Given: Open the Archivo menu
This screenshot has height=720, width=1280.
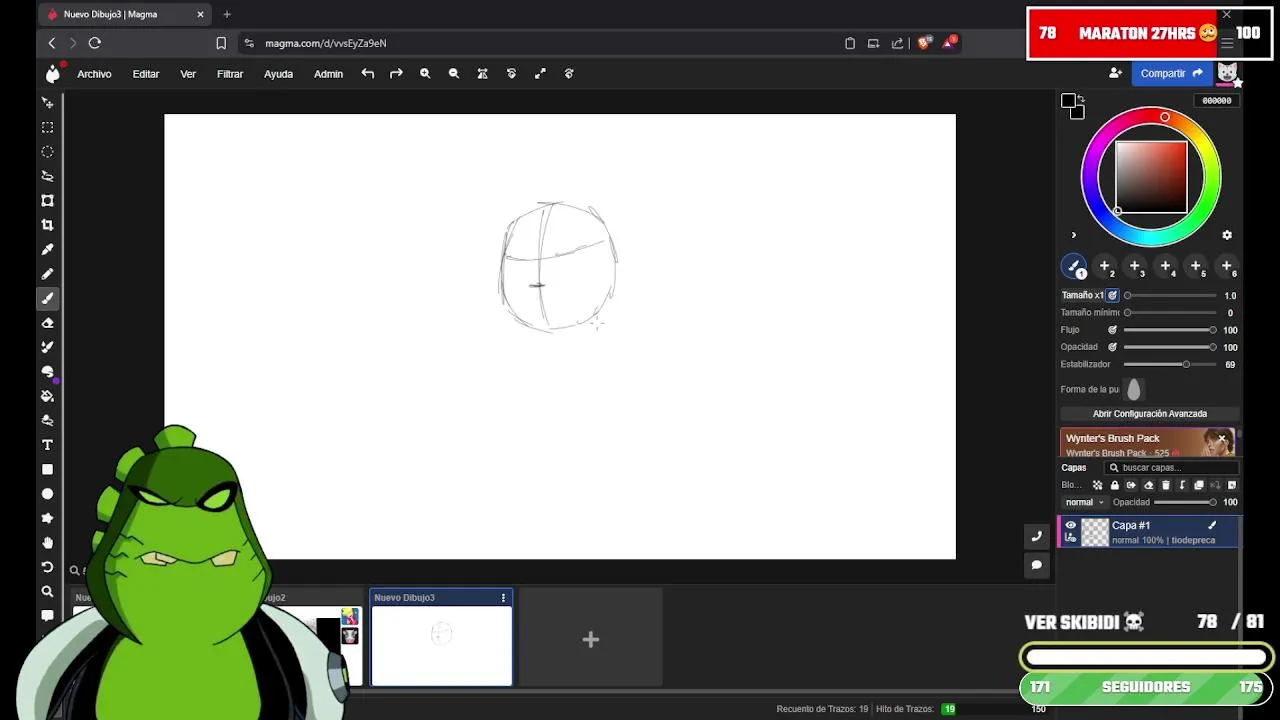Looking at the screenshot, I should coord(94,74).
